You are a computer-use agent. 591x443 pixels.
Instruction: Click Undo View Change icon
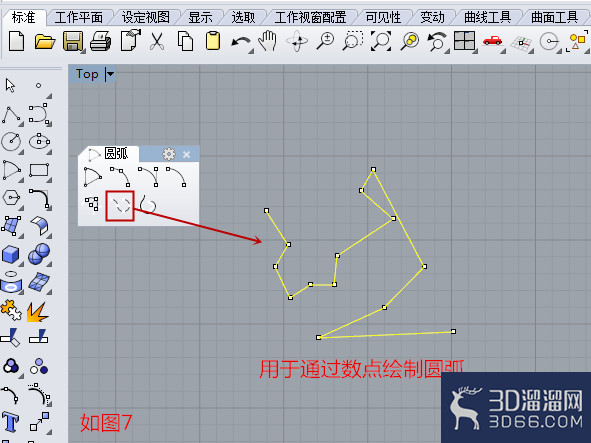point(437,41)
